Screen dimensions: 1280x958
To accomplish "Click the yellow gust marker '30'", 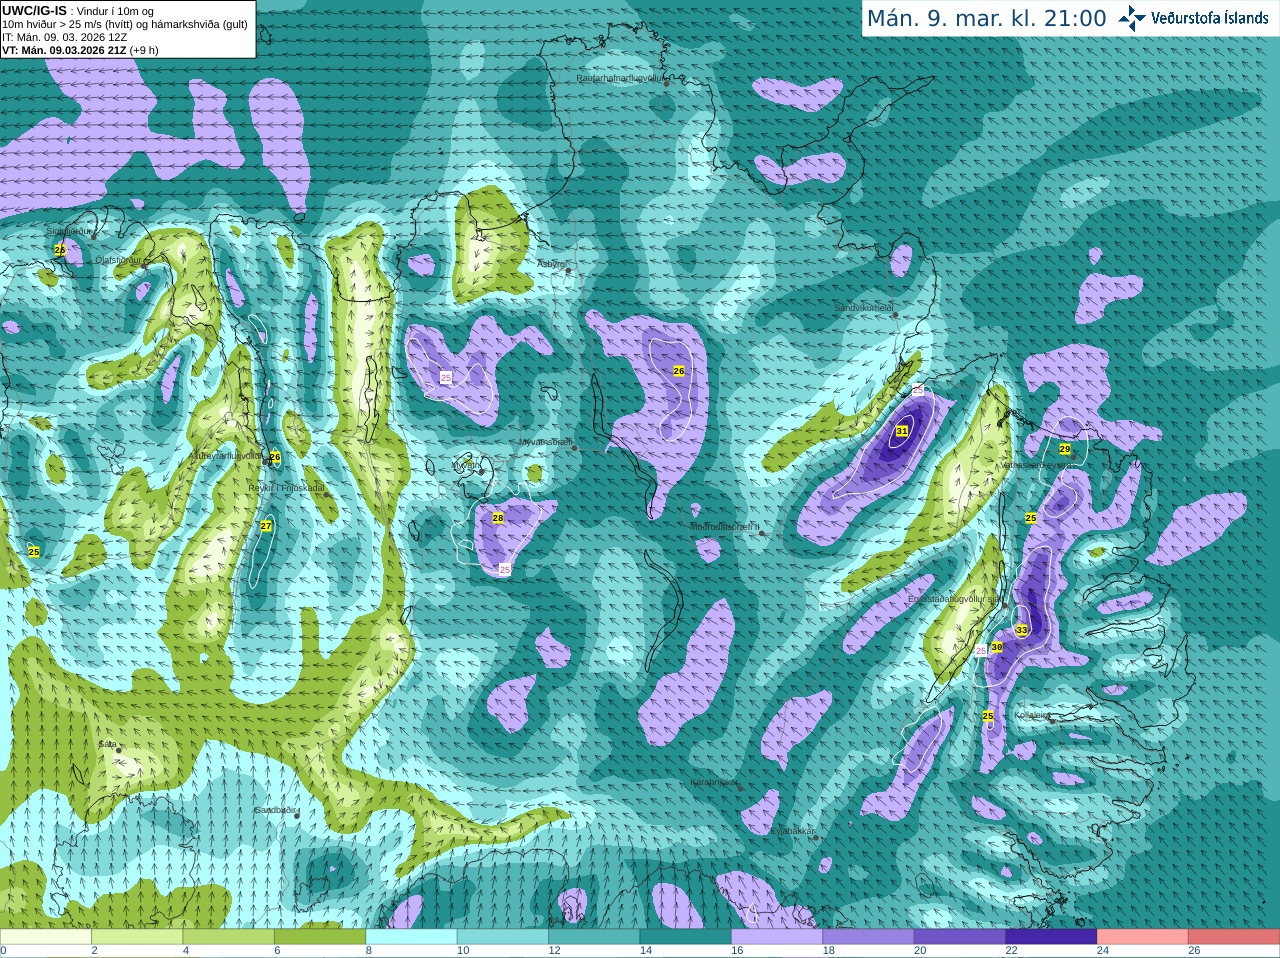I will pyautogui.click(x=997, y=647).
